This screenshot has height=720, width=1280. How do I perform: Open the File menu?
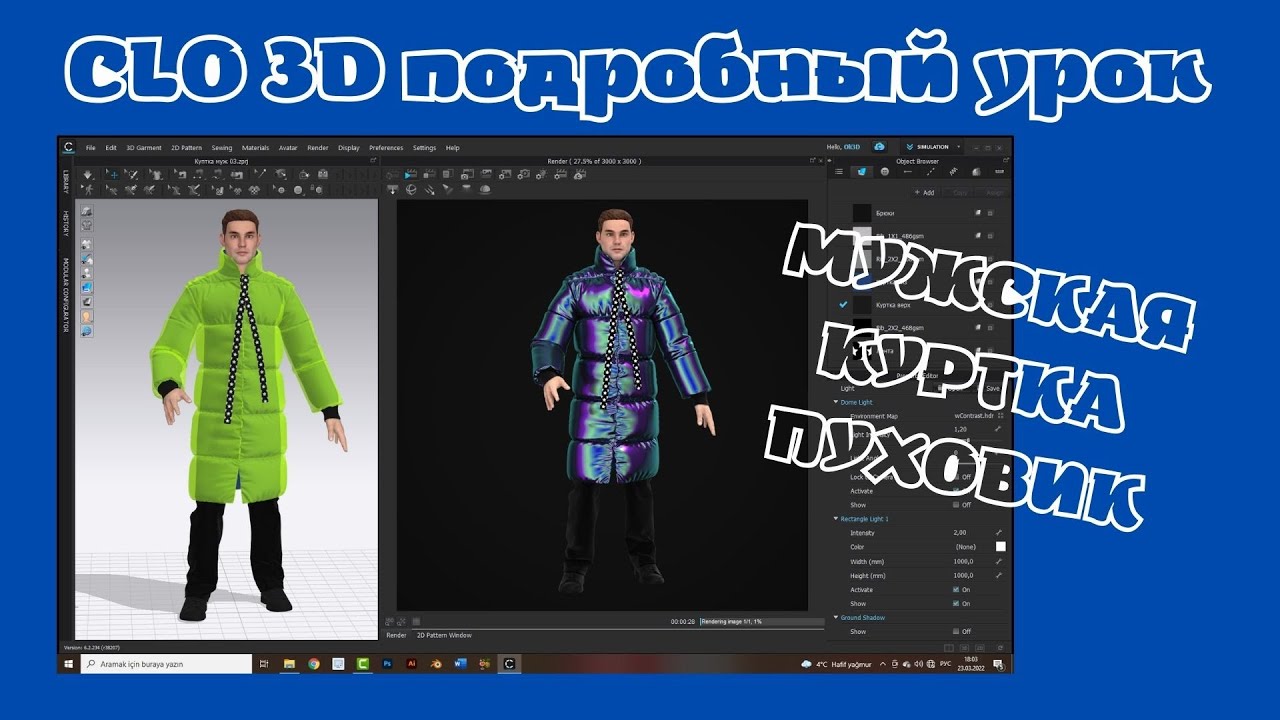(90, 148)
